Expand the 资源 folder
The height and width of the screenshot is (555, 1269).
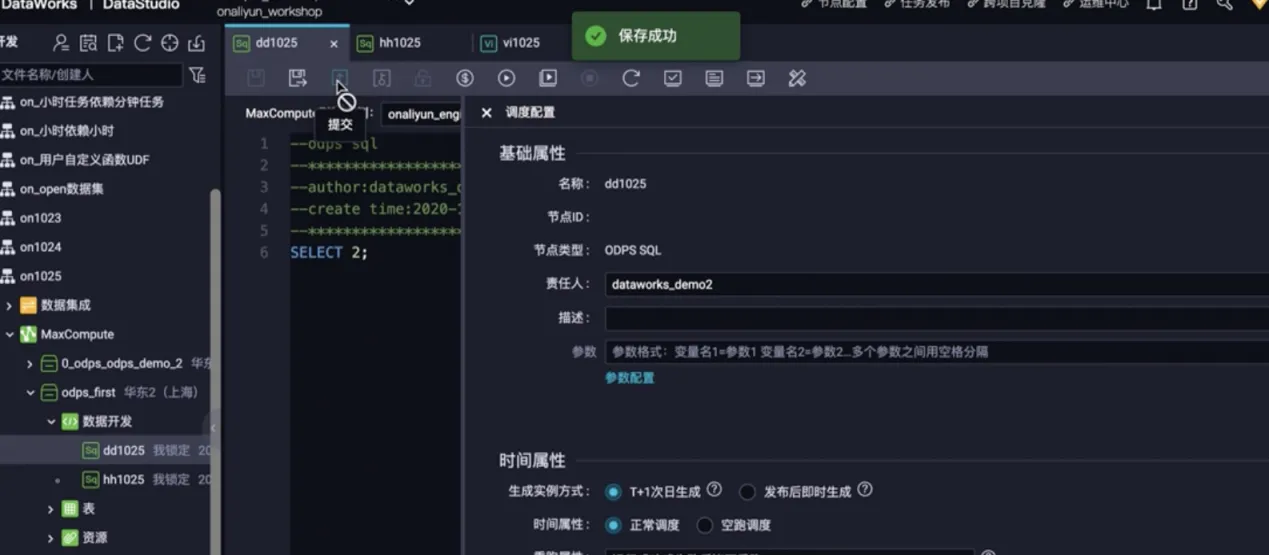click(51, 538)
